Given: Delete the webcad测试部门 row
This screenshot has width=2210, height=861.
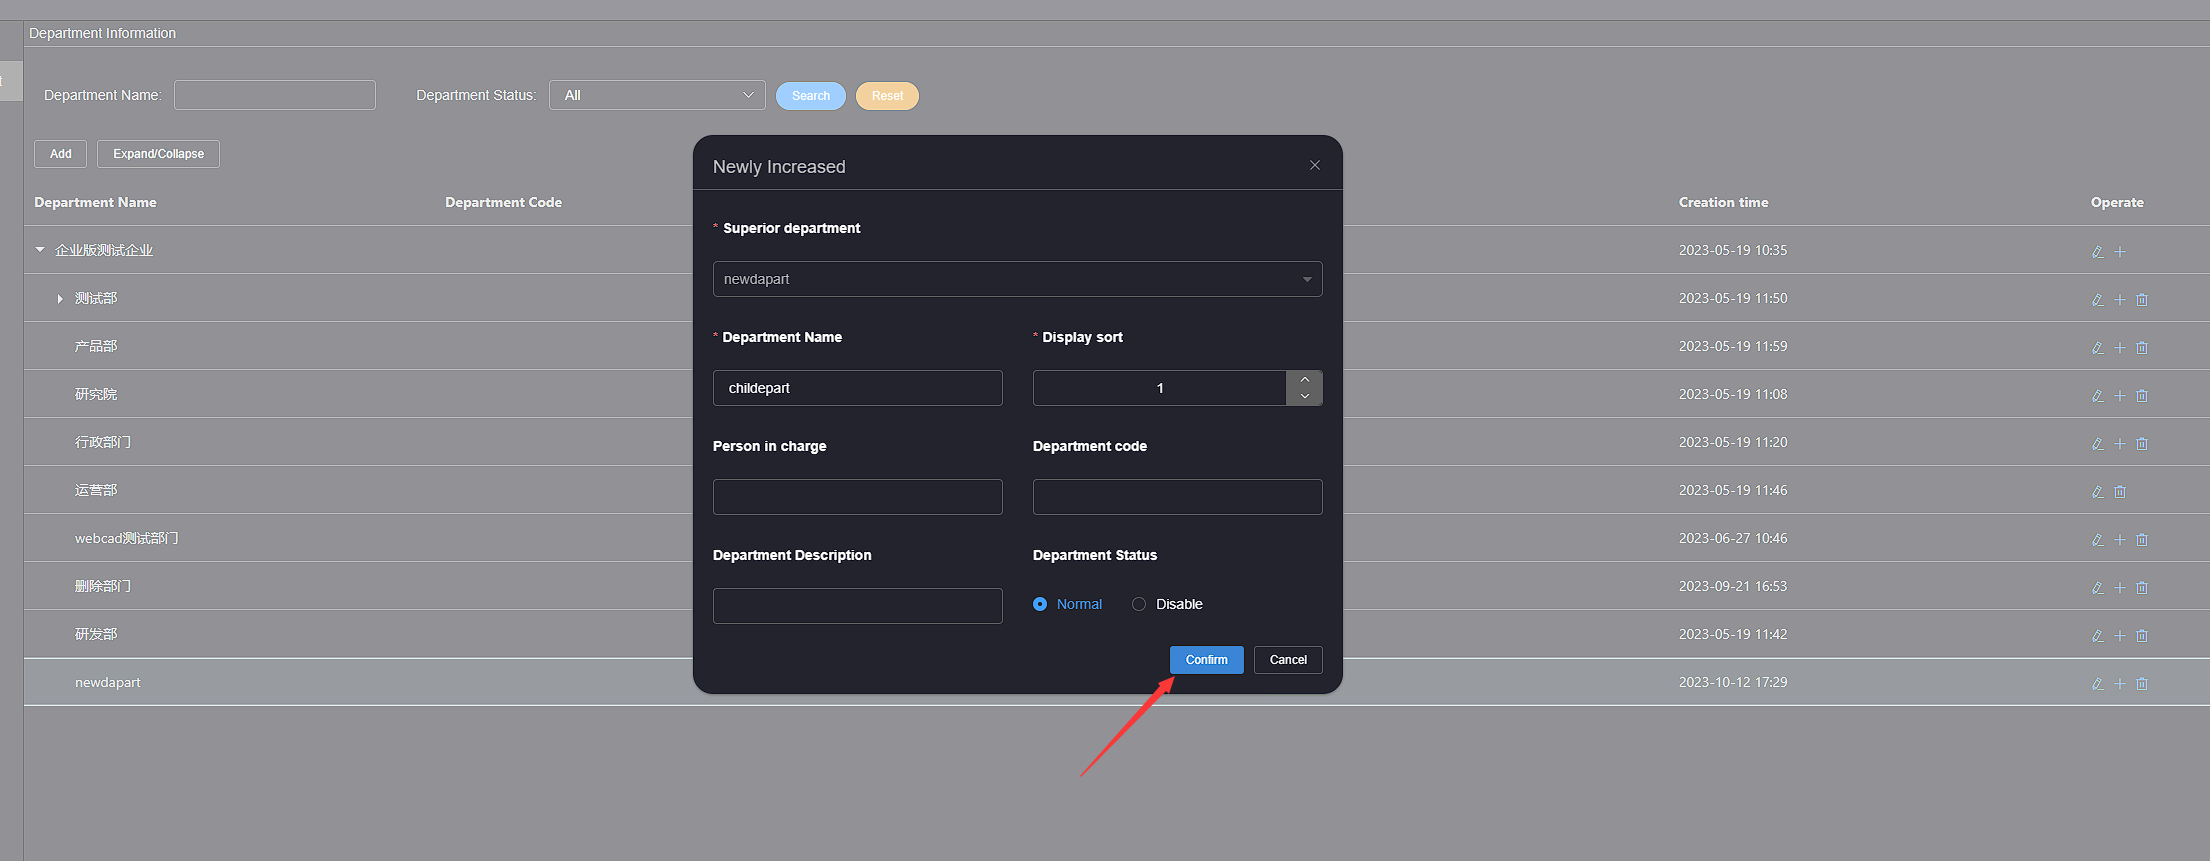Looking at the screenshot, I should click(x=2141, y=540).
